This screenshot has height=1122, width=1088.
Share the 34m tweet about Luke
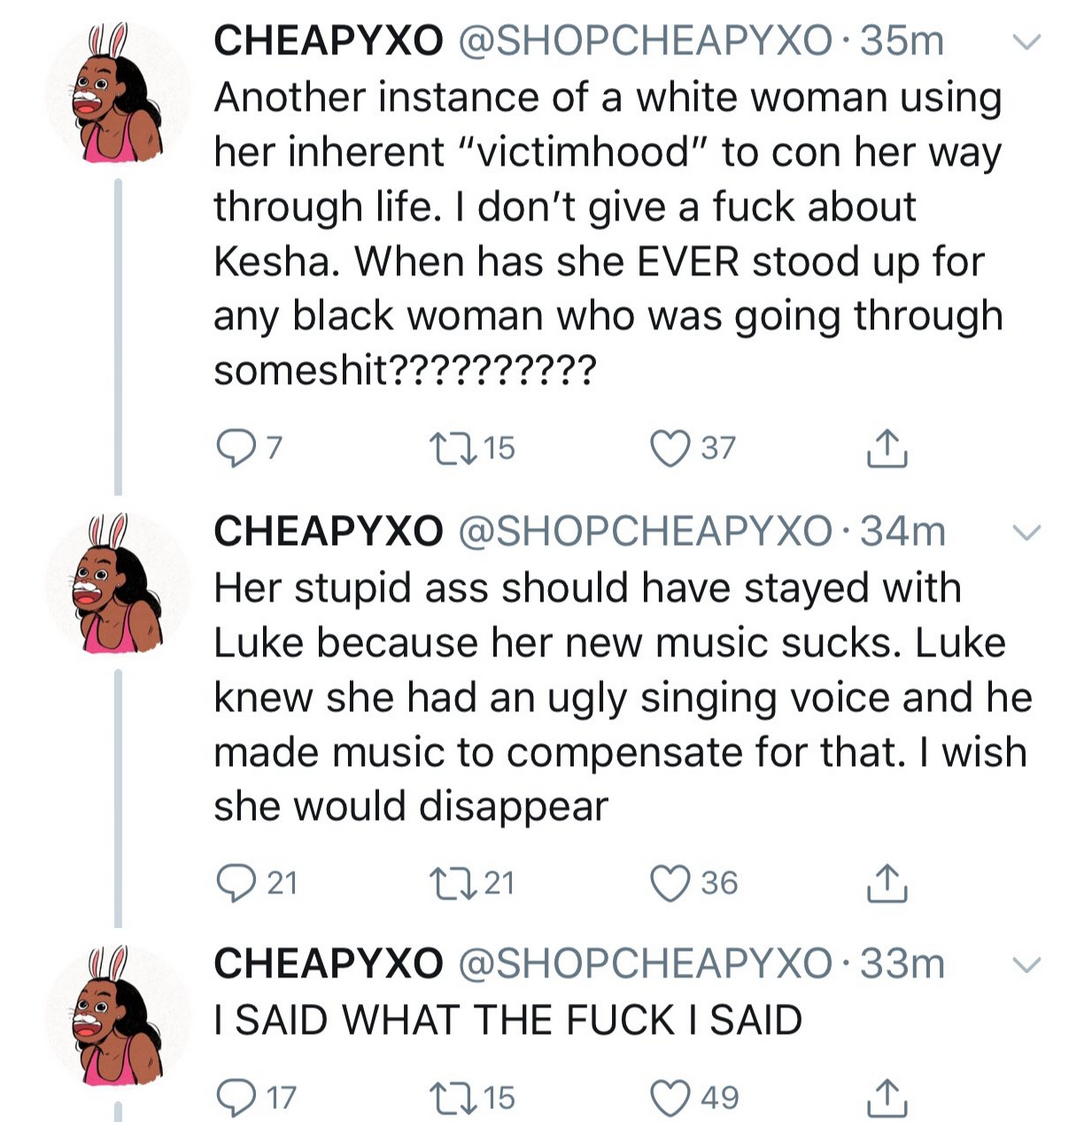(x=886, y=884)
